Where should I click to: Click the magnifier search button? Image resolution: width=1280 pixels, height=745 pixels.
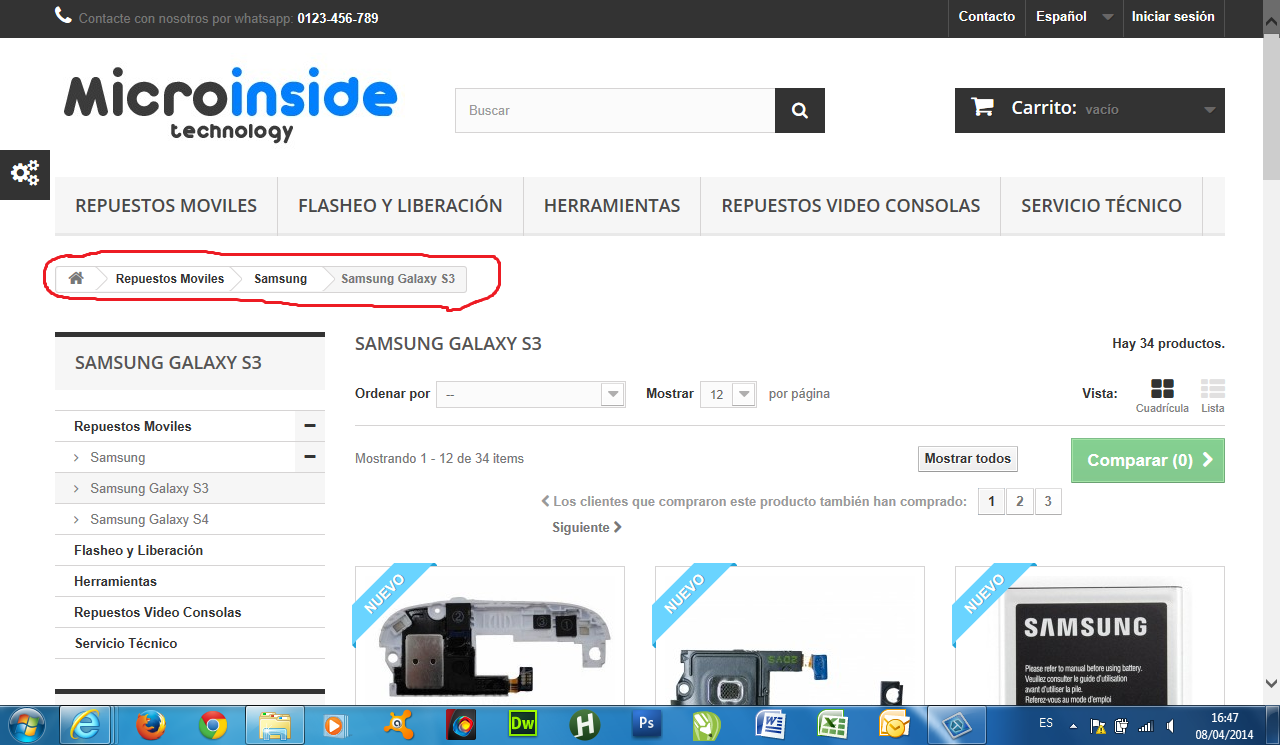pos(800,110)
